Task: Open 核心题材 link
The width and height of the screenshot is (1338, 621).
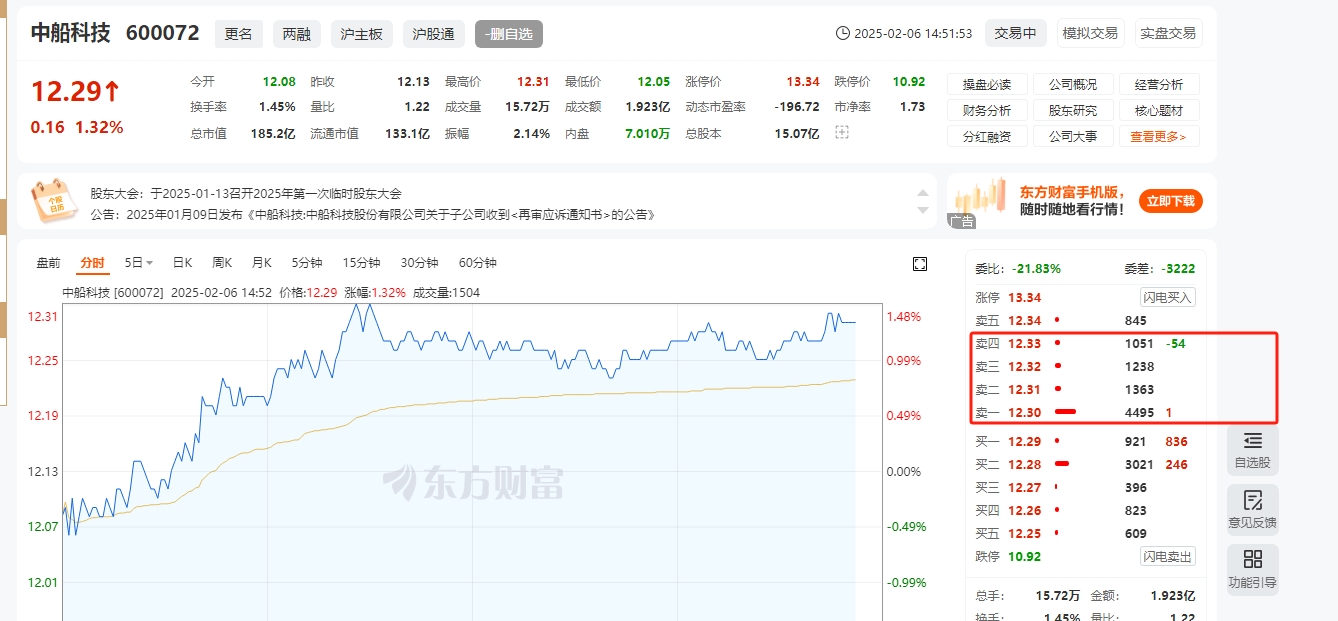Action: pyautogui.click(x=1159, y=111)
